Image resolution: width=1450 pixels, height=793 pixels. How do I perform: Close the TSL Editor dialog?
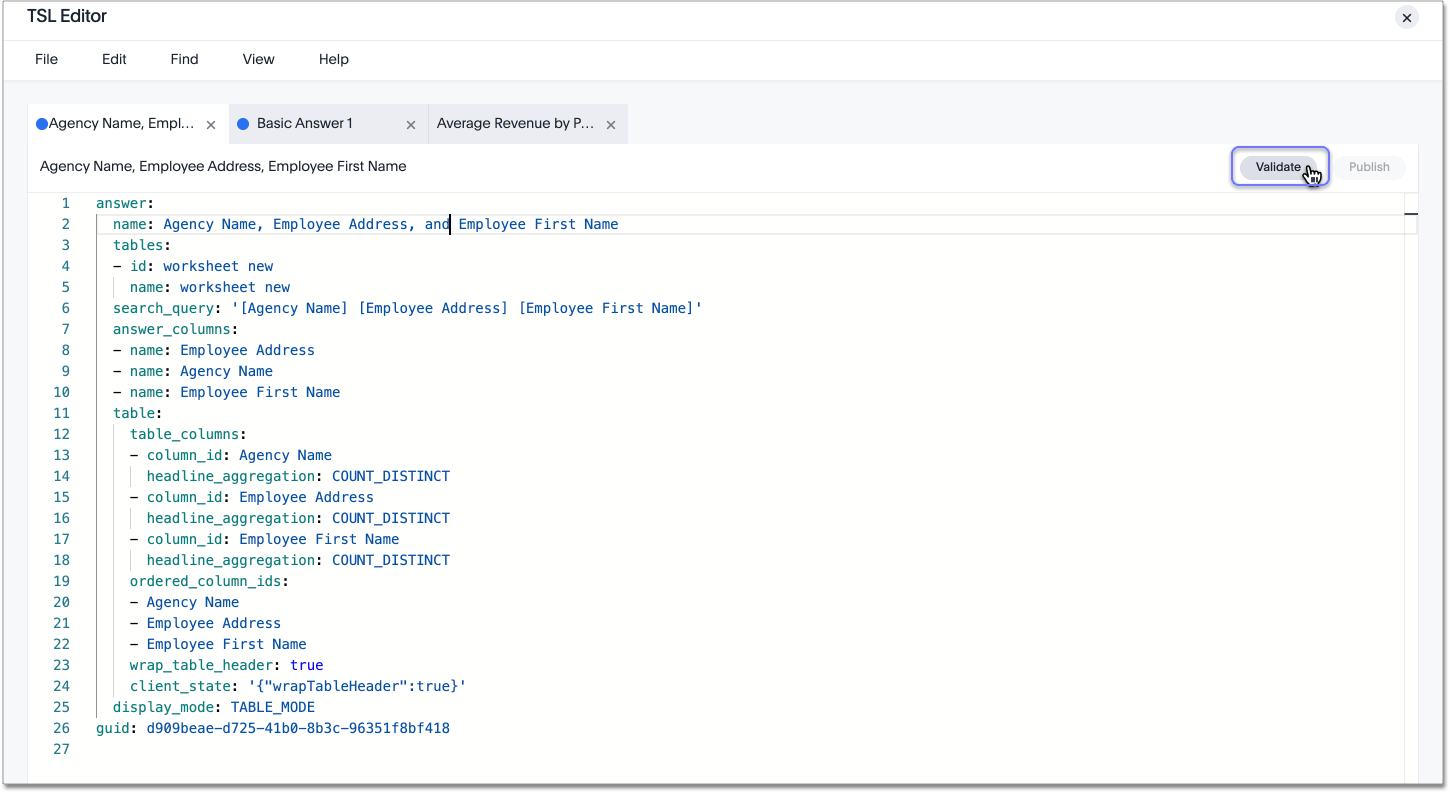click(1406, 17)
